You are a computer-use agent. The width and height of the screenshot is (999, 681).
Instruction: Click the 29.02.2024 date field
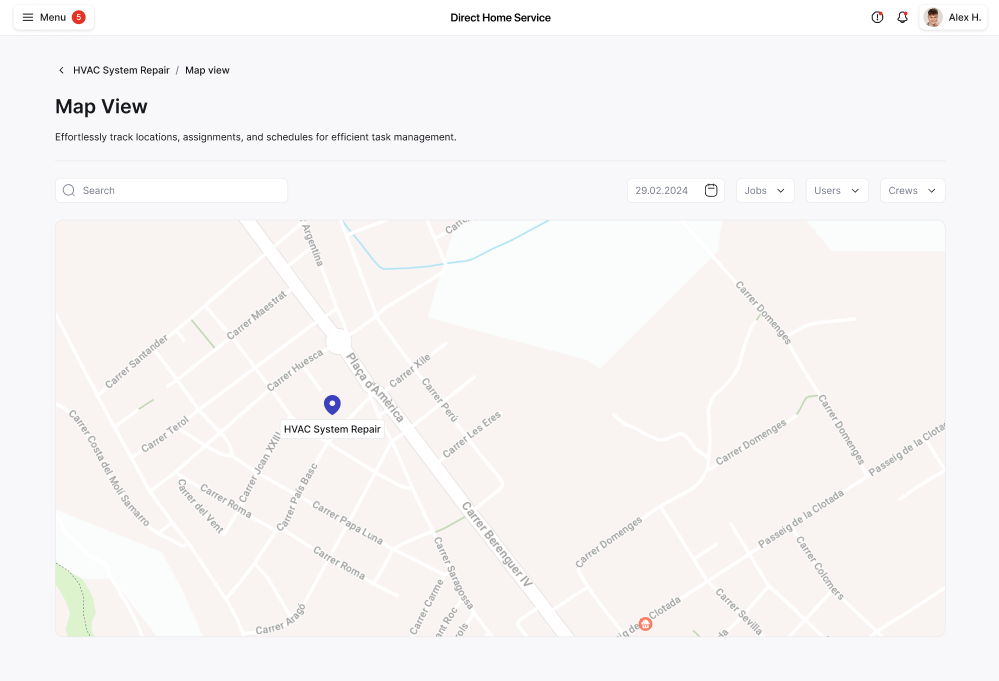[662, 190]
